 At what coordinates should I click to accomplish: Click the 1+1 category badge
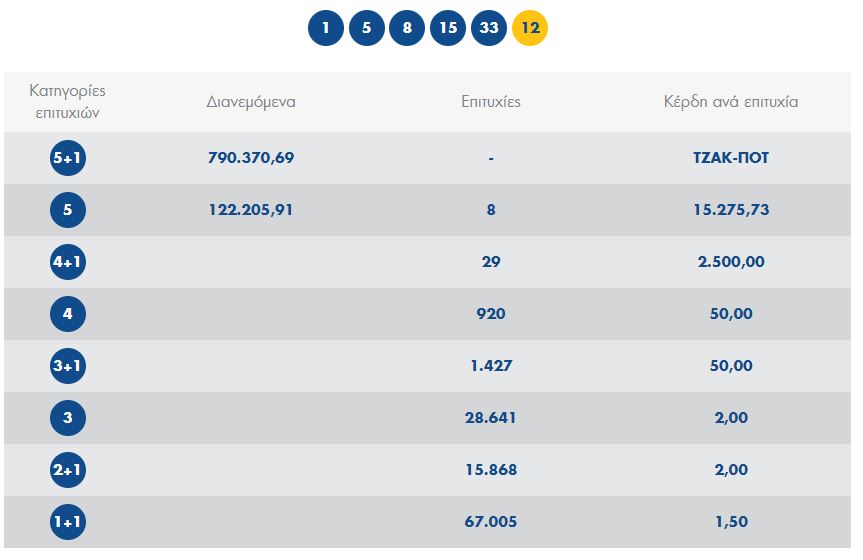[68, 522]
